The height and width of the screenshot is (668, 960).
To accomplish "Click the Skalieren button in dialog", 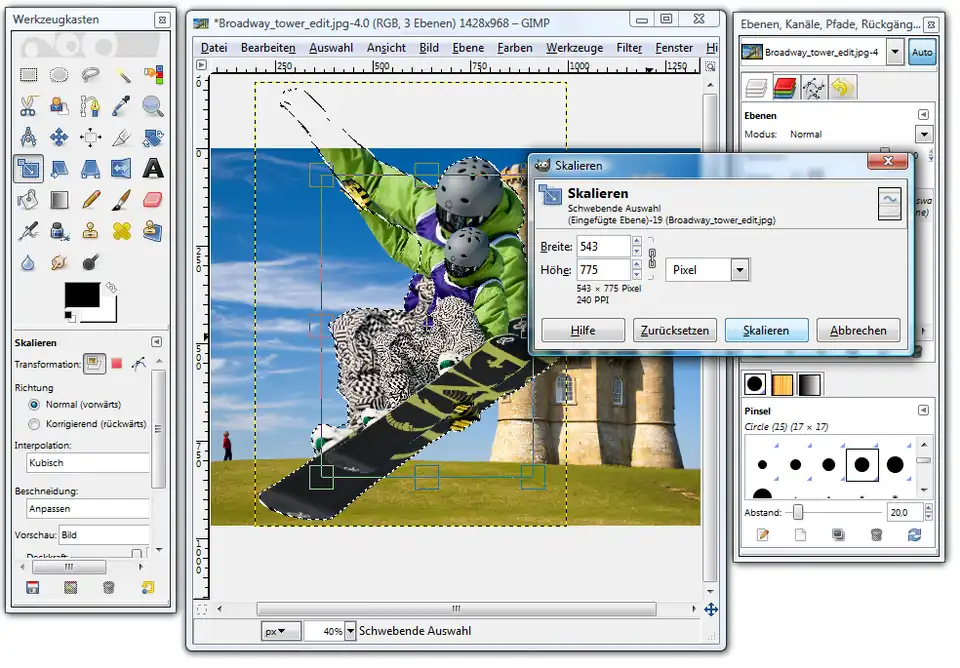I will coord(766,330).
